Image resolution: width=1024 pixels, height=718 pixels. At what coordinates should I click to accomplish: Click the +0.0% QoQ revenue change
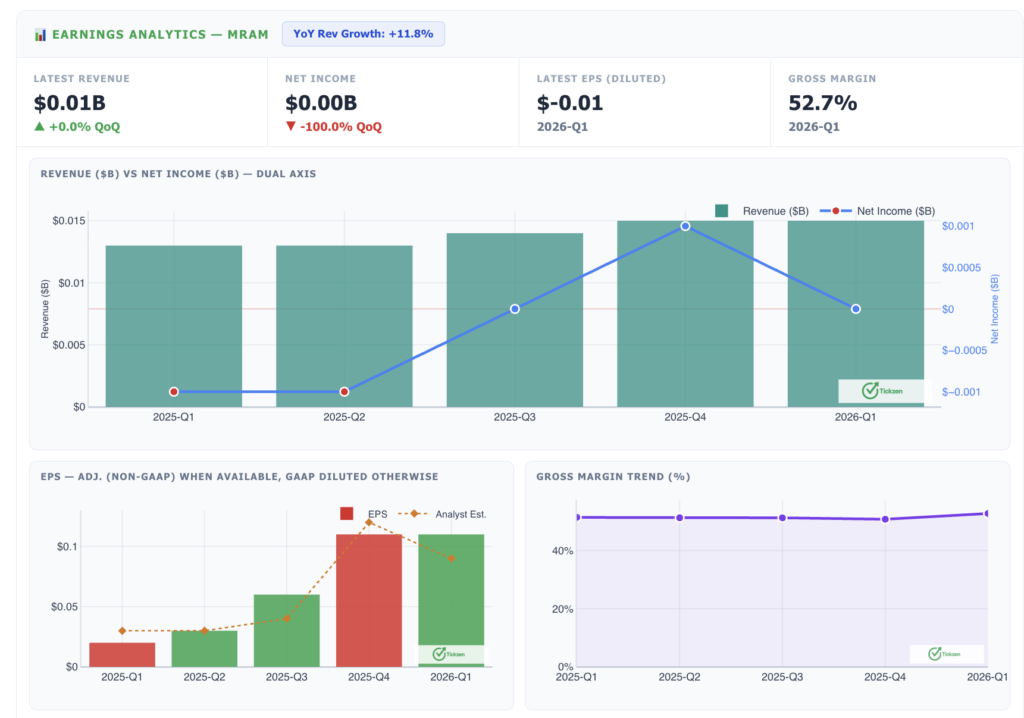click(x=77, y=127)
